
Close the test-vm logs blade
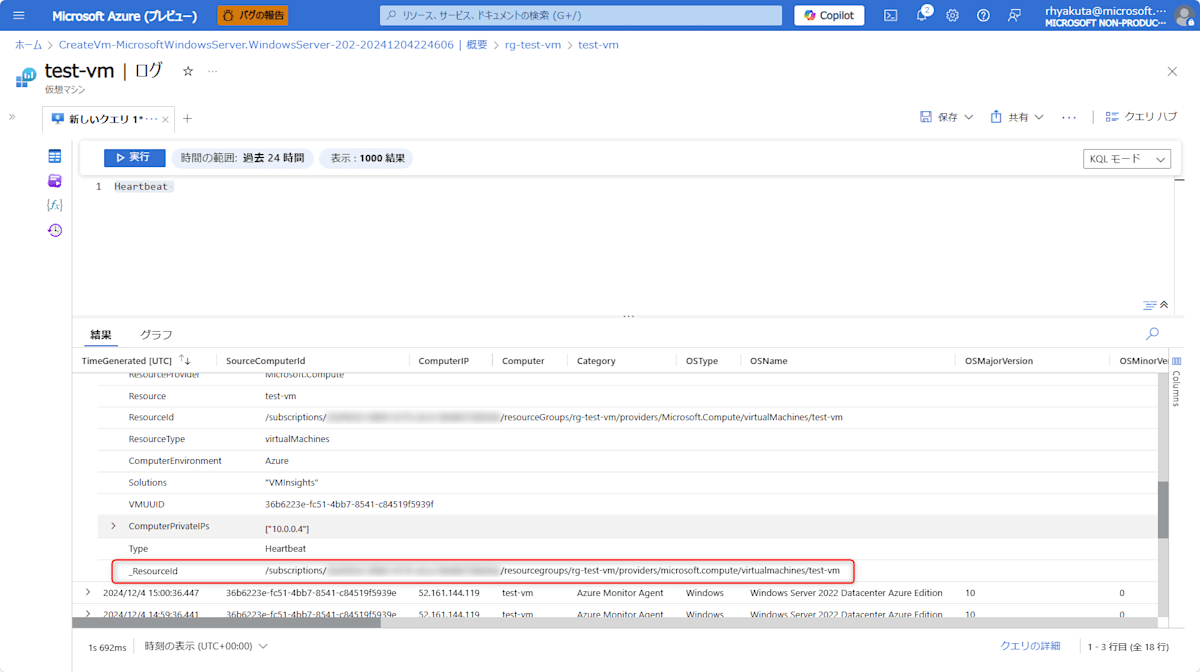click(x=1172, y=71)
